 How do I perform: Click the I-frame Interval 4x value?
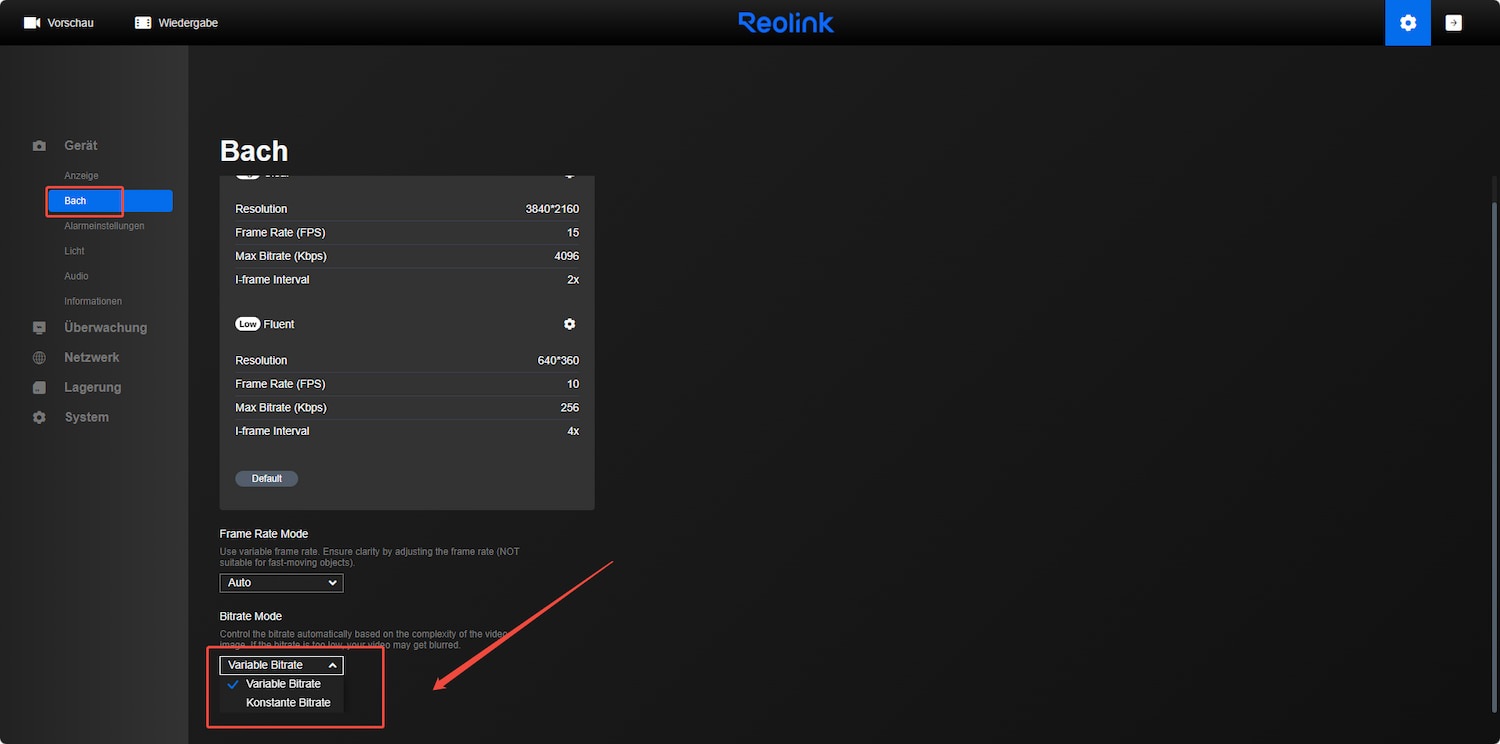573,432
